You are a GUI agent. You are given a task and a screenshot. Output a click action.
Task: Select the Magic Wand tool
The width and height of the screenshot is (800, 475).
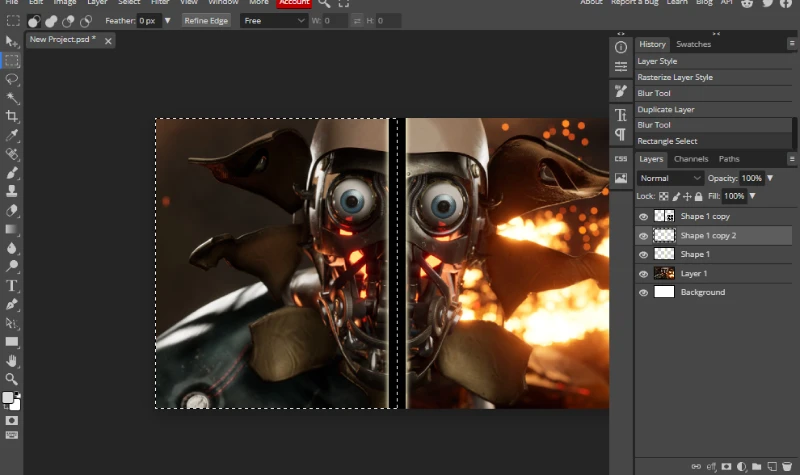click(x=12, y=97)
